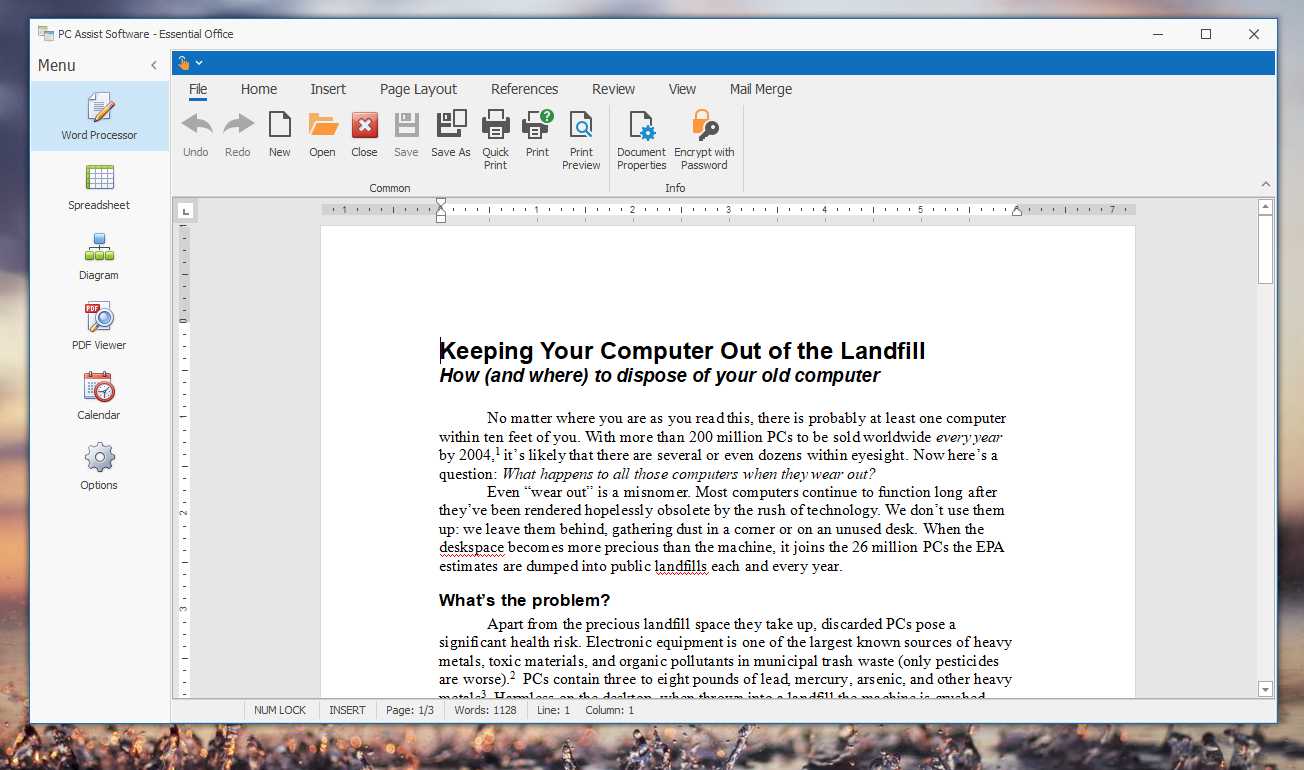Click the vertical ruler on the left

(184, 460)
